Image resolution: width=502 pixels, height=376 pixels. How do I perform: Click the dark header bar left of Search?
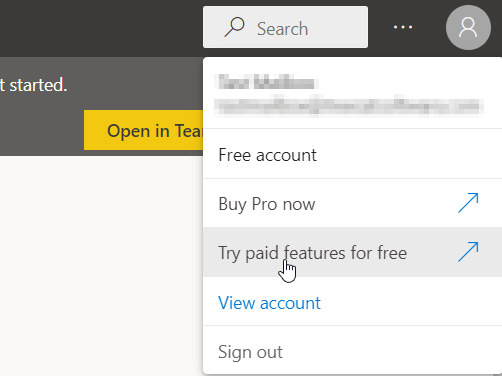[100, 28]
